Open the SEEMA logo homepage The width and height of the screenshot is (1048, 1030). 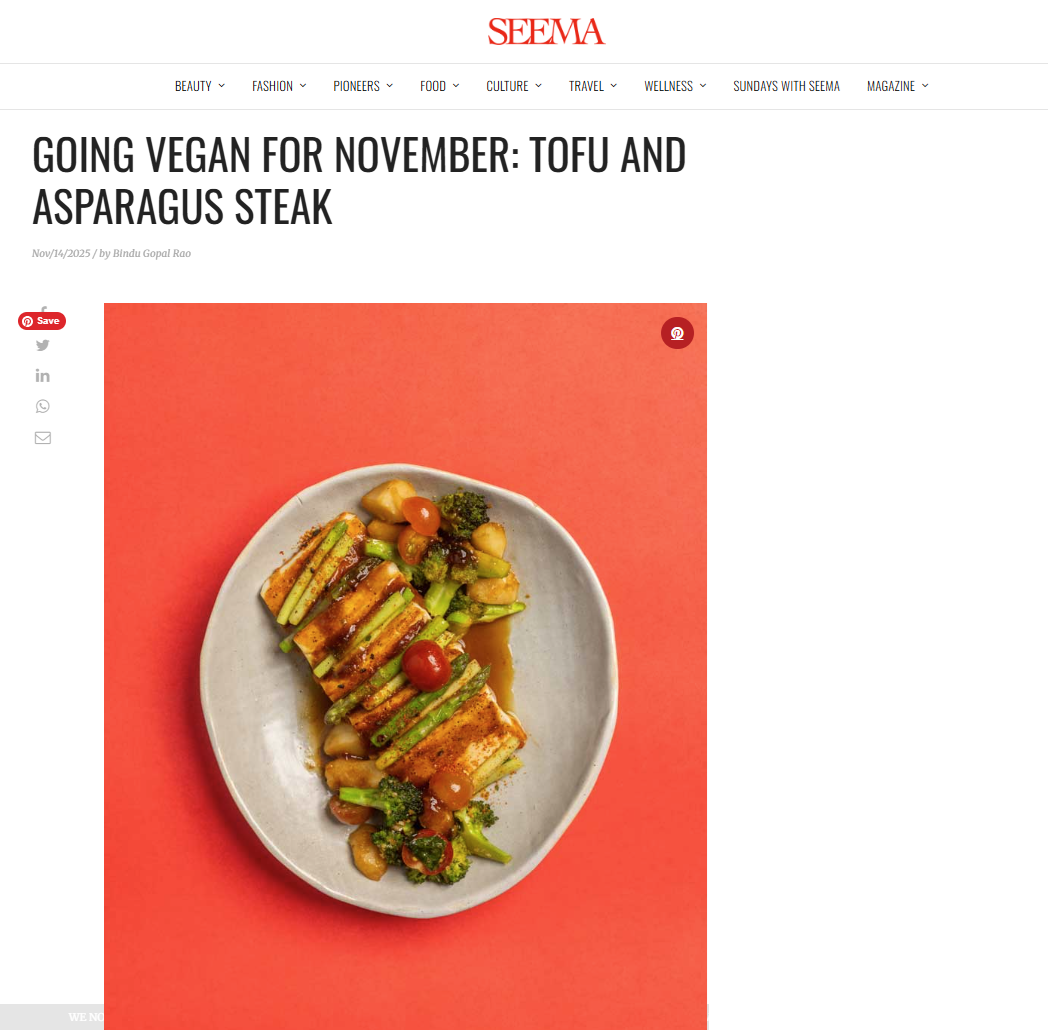click(546, 31)
